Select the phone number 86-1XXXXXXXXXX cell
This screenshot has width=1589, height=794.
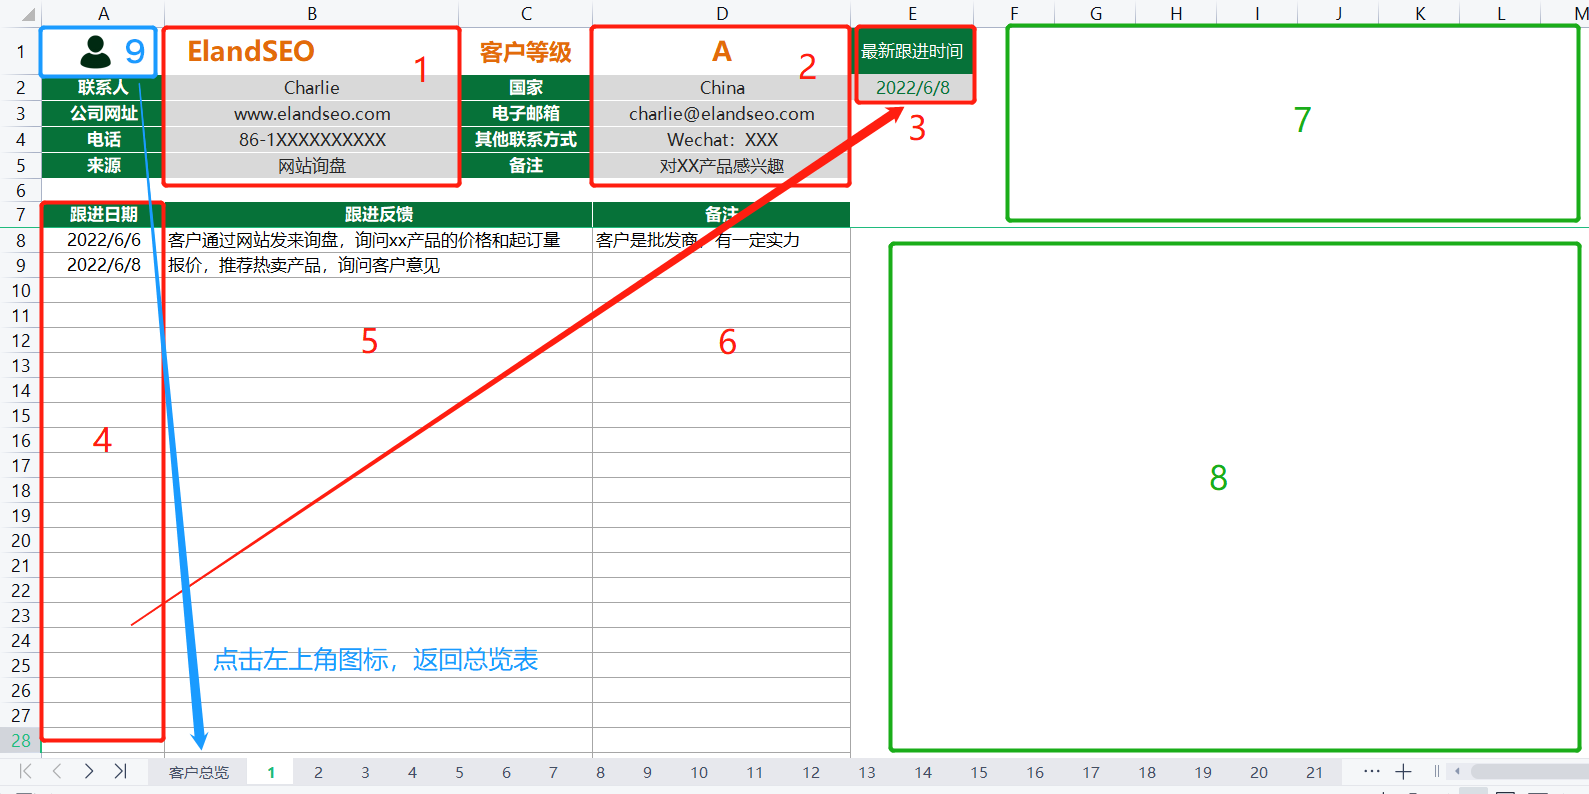point(312,139)
